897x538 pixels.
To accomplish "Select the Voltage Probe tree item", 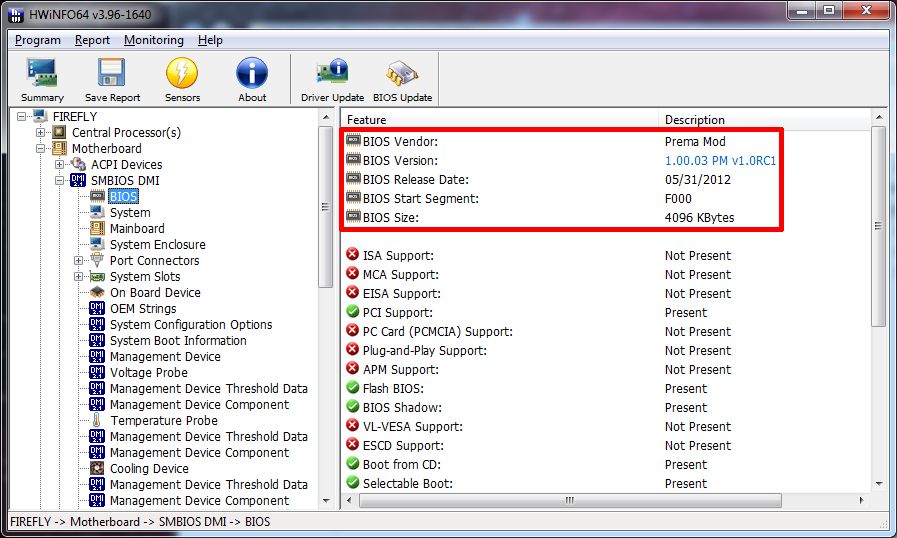I will coord(149,373).
